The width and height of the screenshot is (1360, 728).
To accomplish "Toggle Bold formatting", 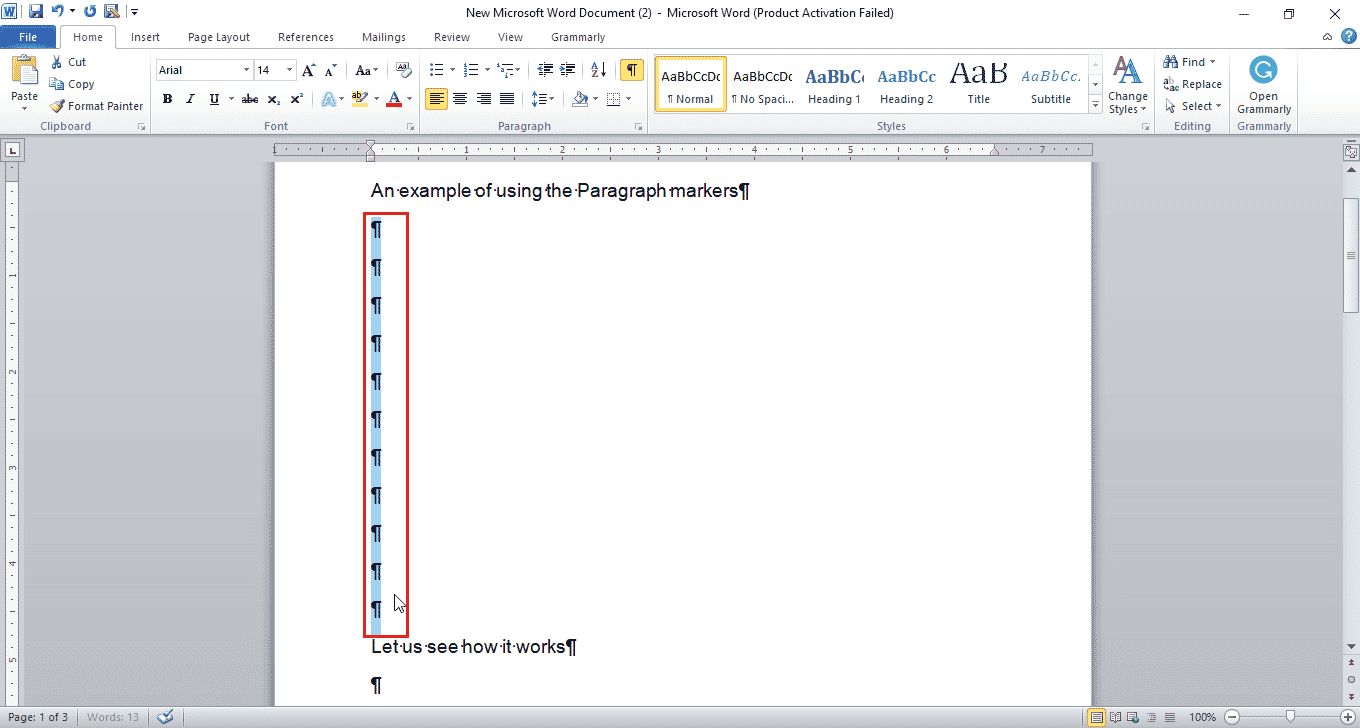I will point(167,99).
